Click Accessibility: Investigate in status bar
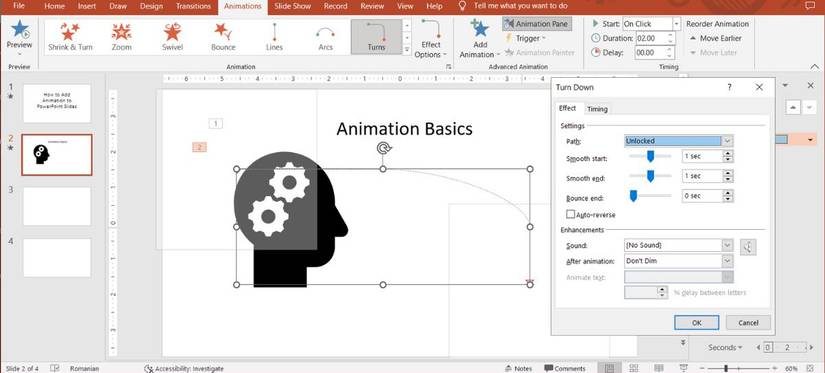The image size is (825, 373). tap(184, 368)
